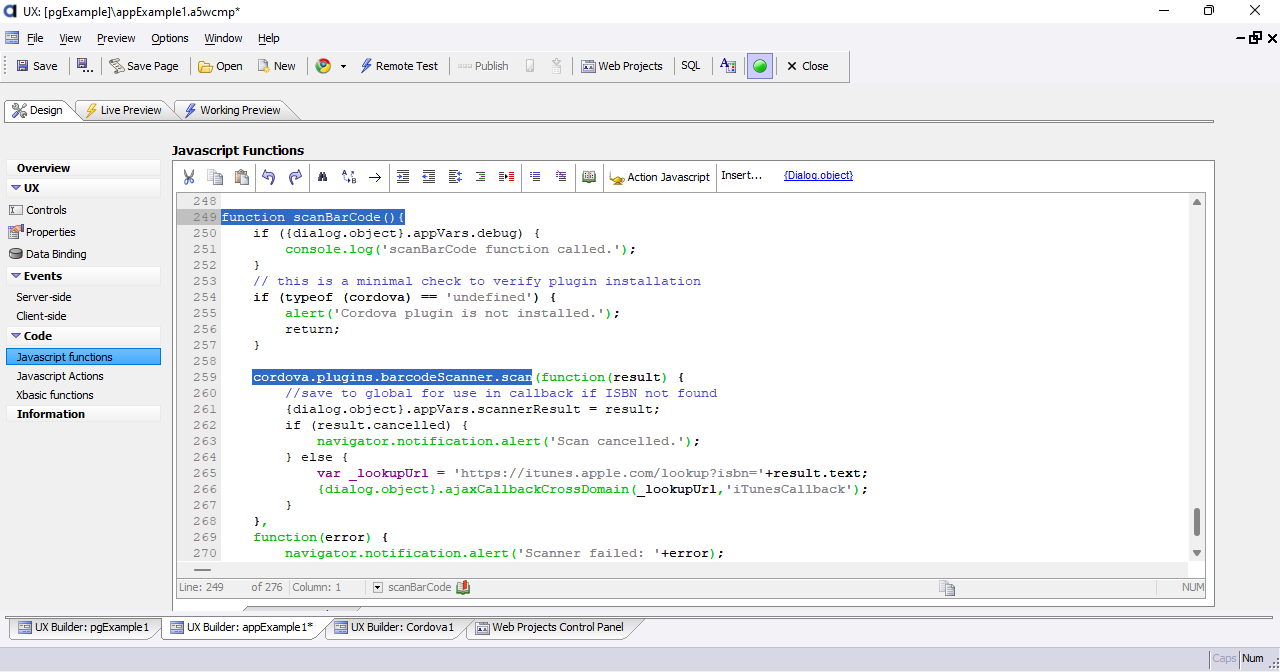Click the auto-format code icon
The width and height of the screenshot is (1280, 672).
click(455, 177)
